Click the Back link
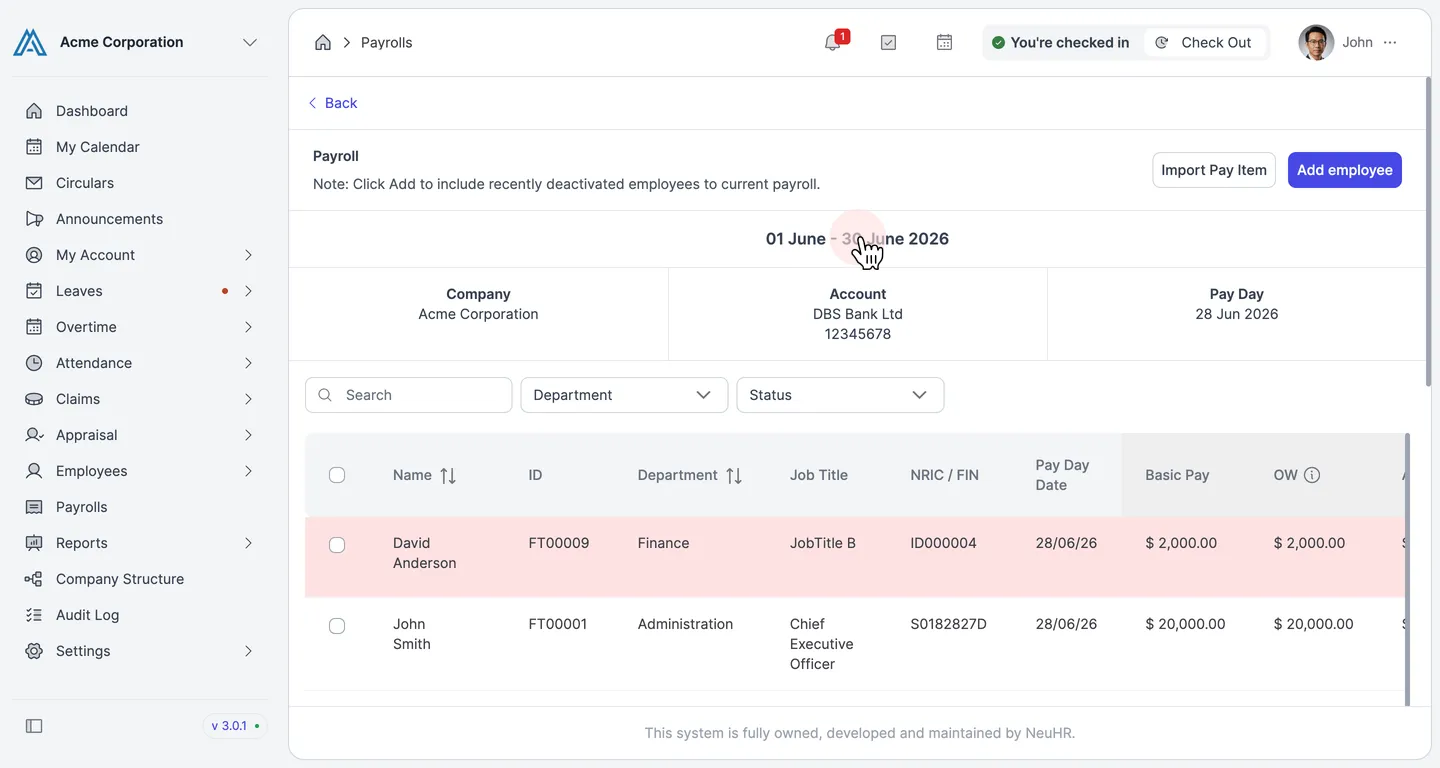The width and height of the screenshot is (1440, 768). click(x=332, y=103)
